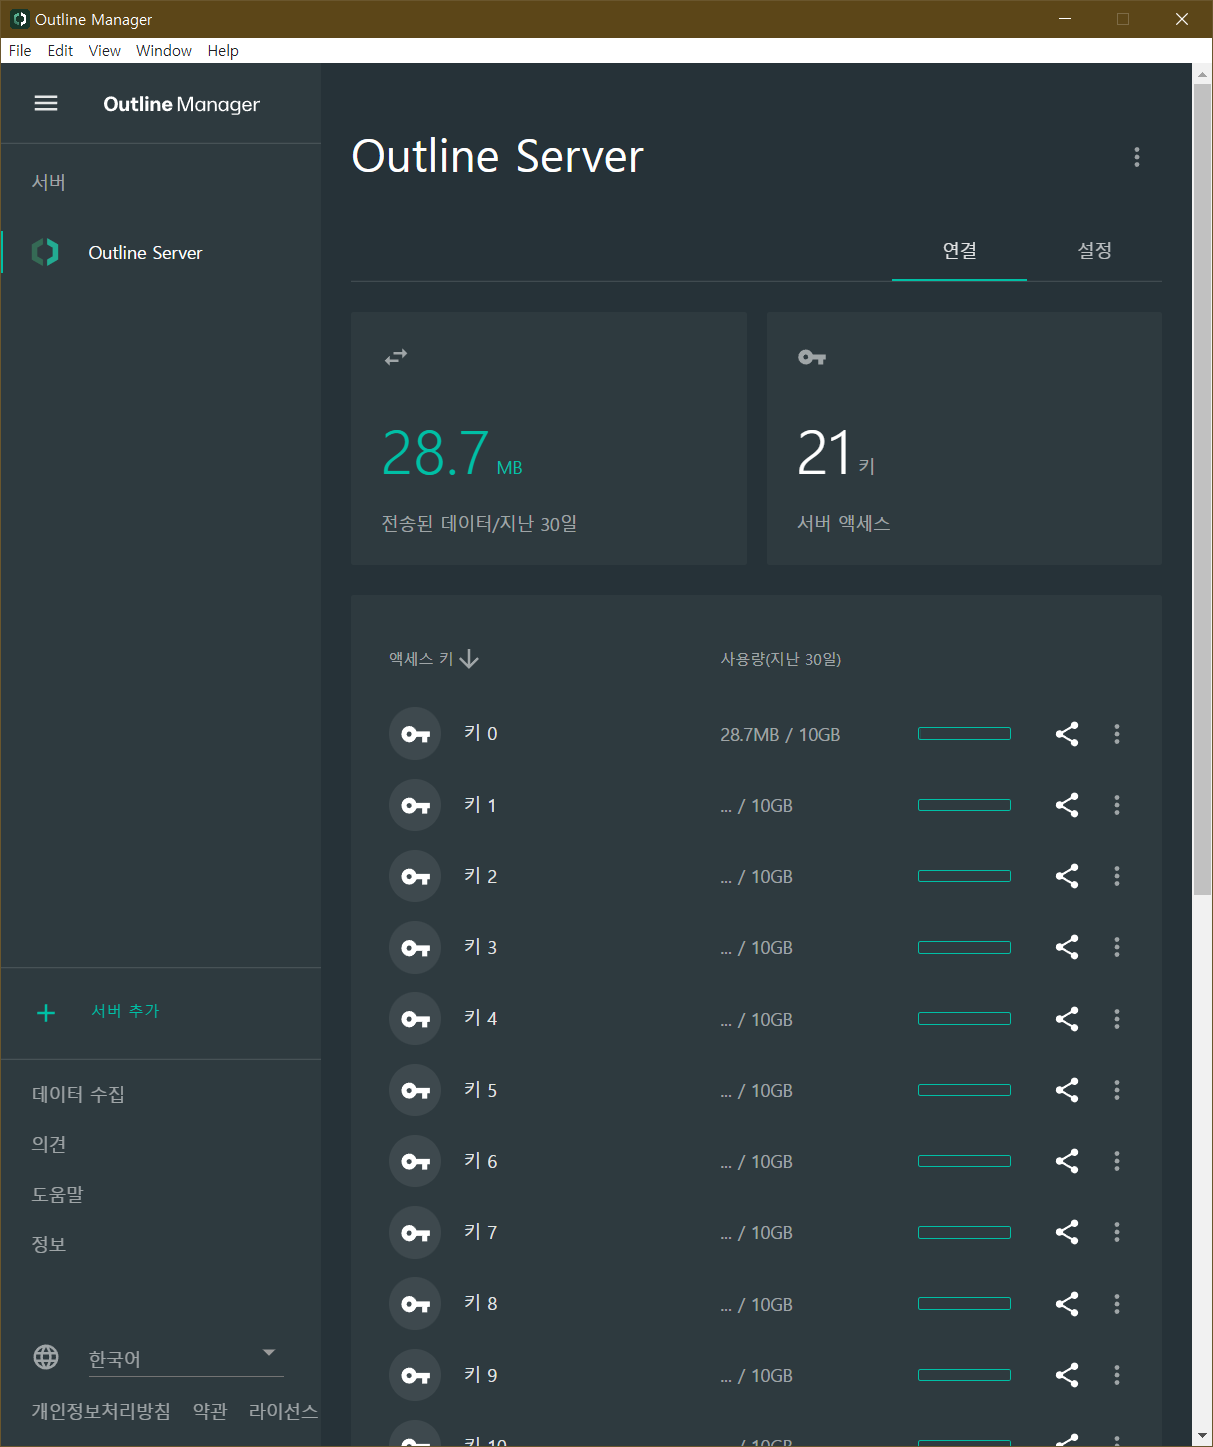Share access key 키 2

coord(1067,876)
